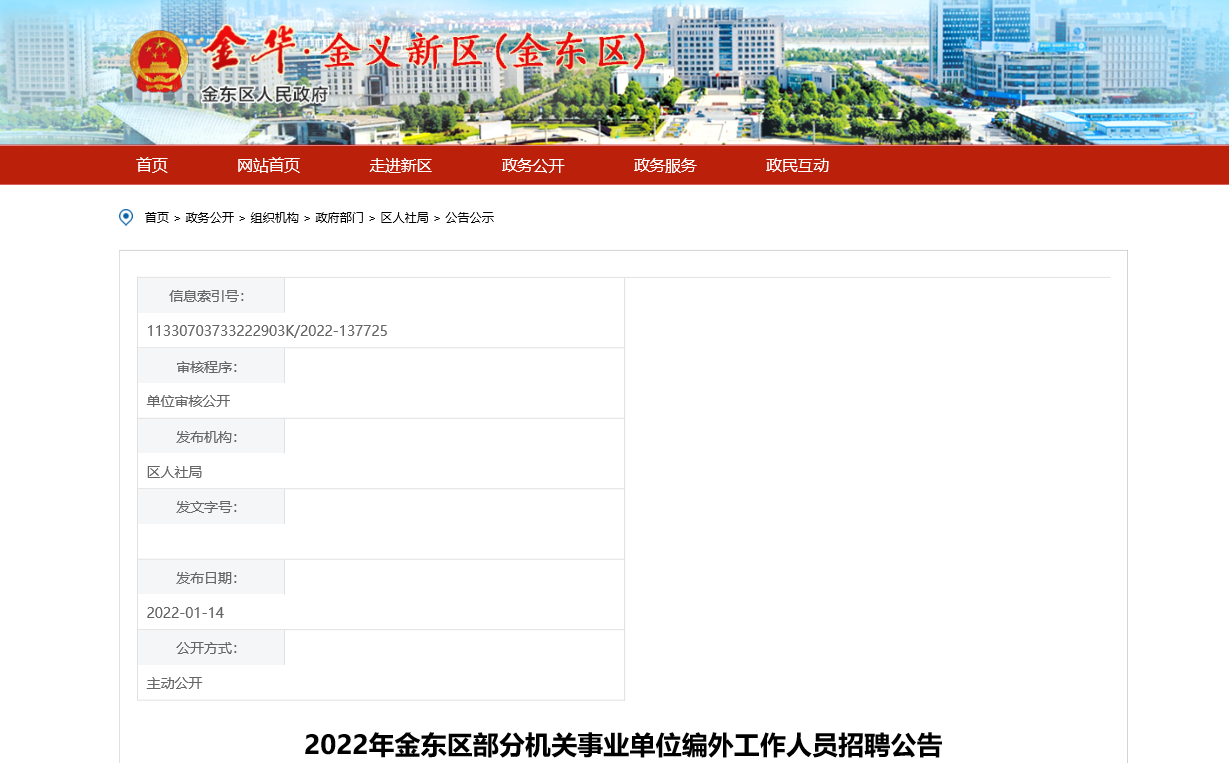Click the 金华·金义新区(金东区) banner title
Screen dimensions: 1229x763
click(x=424, y=50)
